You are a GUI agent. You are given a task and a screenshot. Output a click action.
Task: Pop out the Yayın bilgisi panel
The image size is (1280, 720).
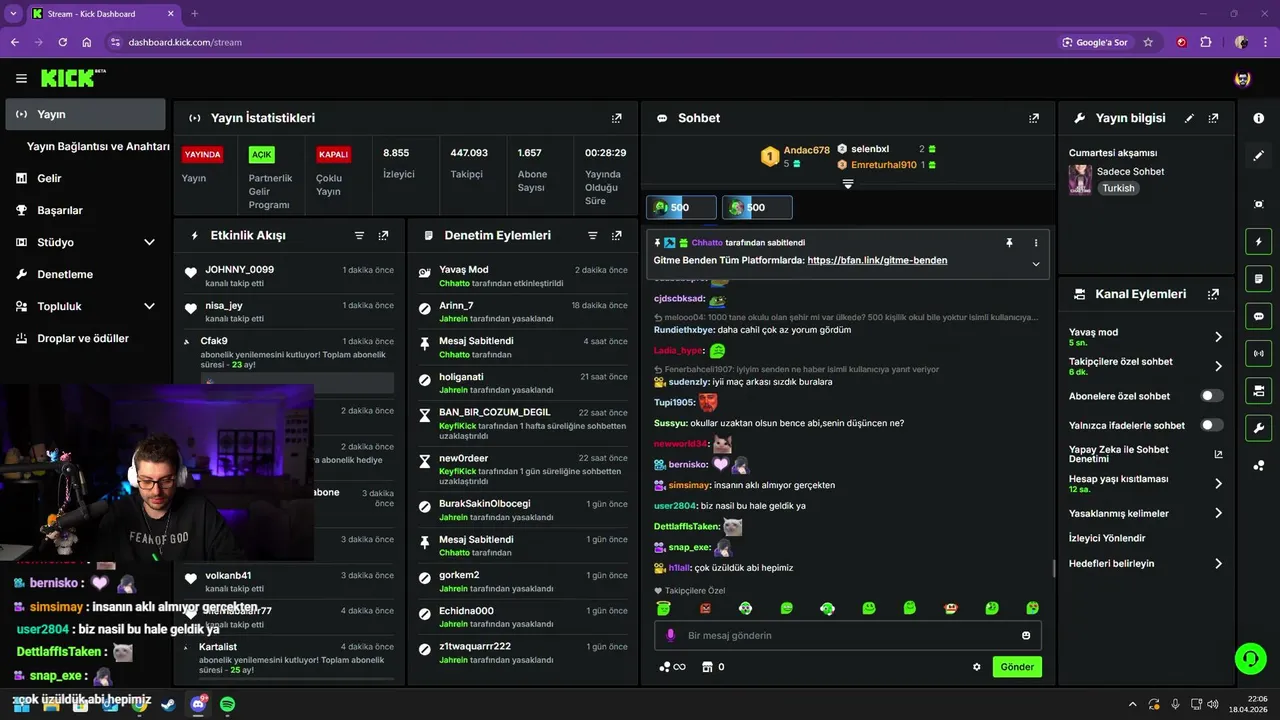coord(1213,118)
